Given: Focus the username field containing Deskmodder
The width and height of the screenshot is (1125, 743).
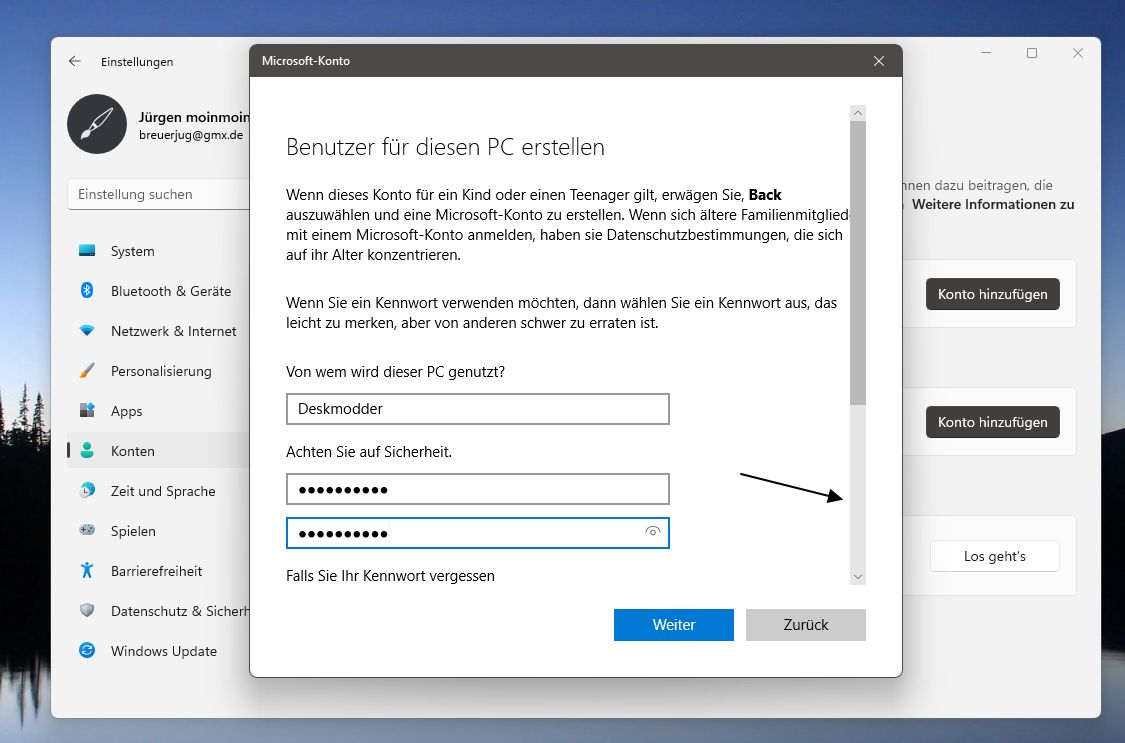Looking at the screenshot, I should click(478, 409).
